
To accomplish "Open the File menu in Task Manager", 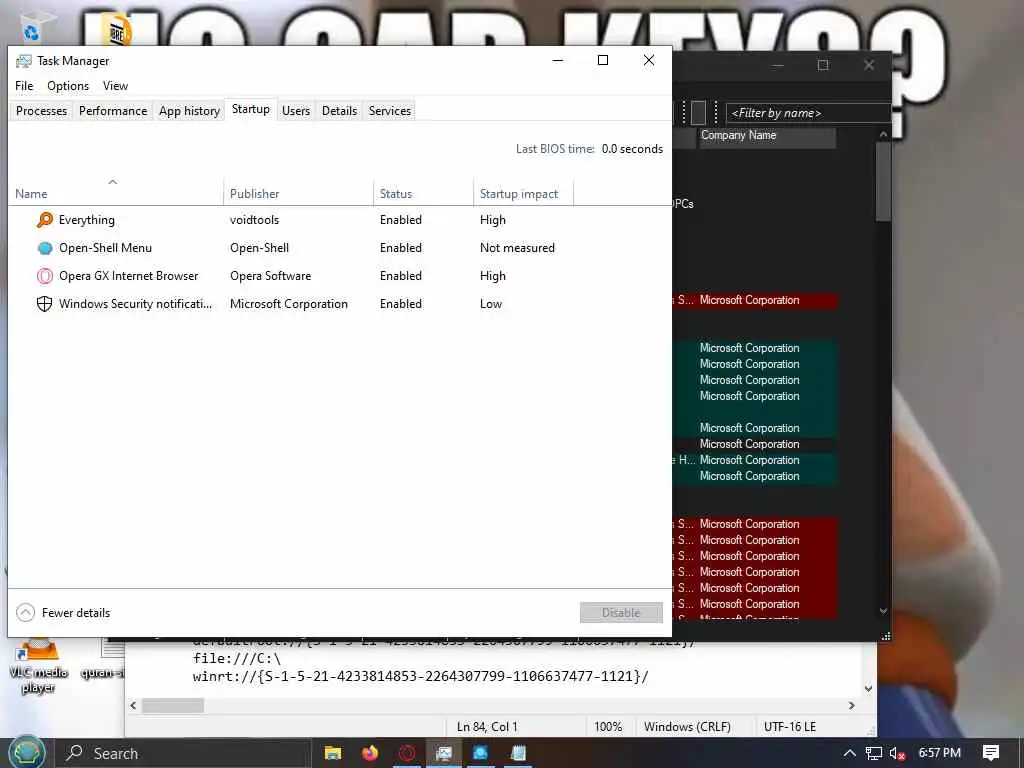I will (24, 86).
